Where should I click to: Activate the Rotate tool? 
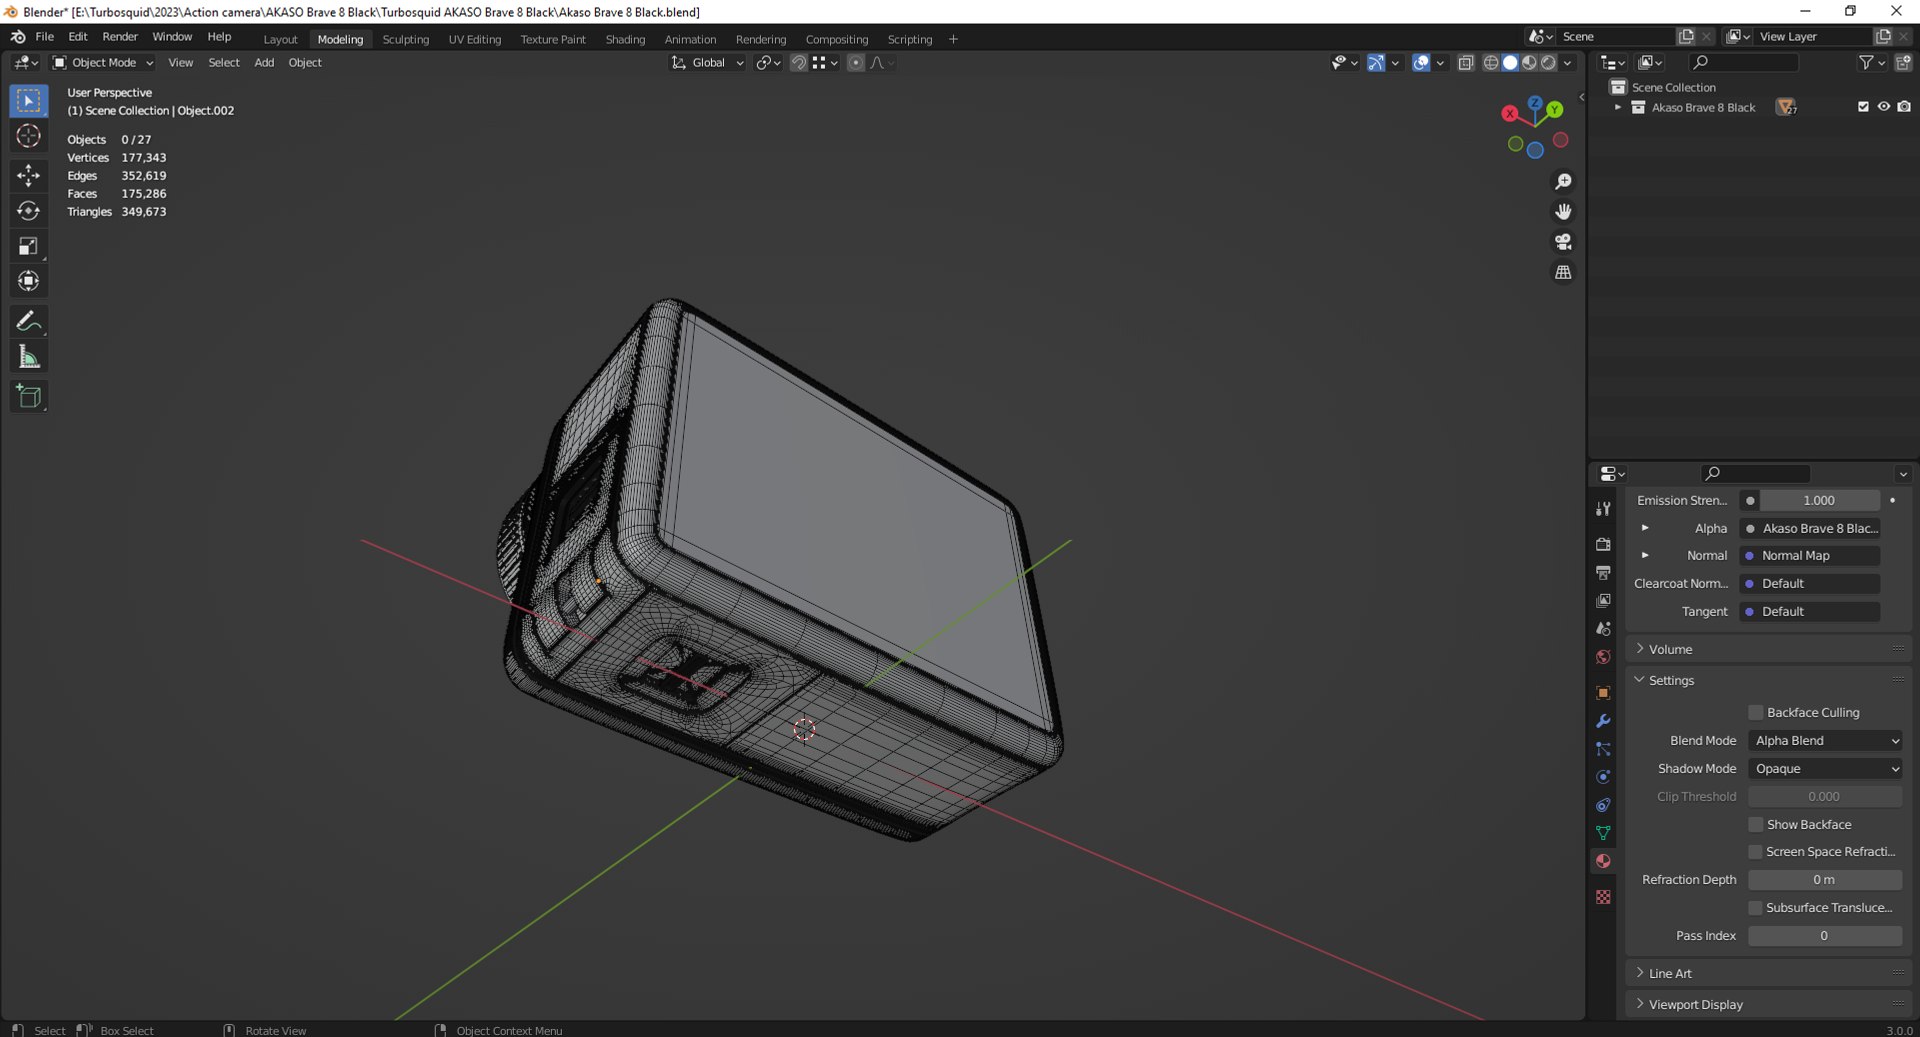pos(29,211)
